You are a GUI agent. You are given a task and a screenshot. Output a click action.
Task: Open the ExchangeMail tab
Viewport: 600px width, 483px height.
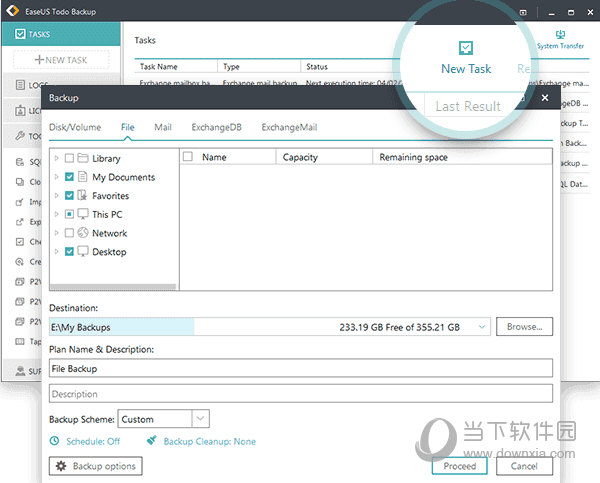click(x=289, y=127)
